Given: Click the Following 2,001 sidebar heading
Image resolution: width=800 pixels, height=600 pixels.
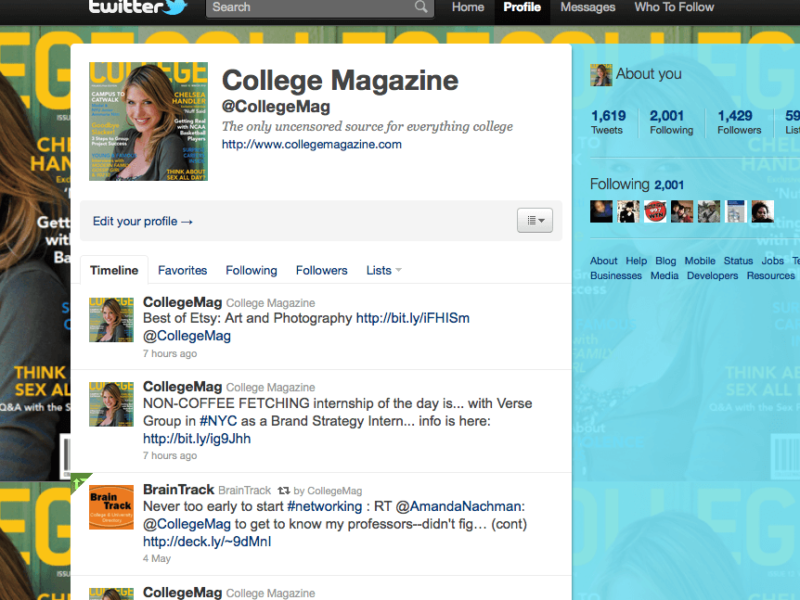Looking at the screenshot, I should [x=637, y=184].
